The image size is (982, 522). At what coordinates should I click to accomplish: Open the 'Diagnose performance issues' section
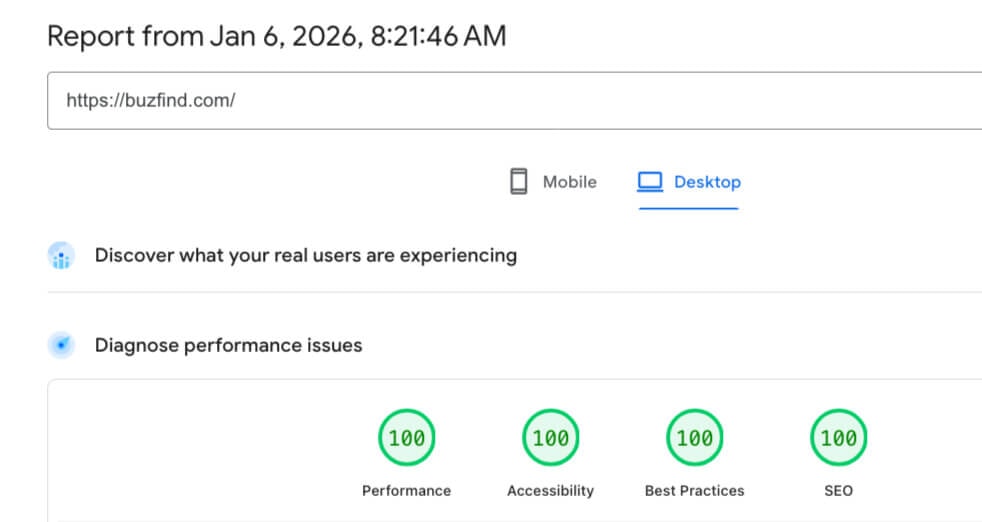click(229, 345)
